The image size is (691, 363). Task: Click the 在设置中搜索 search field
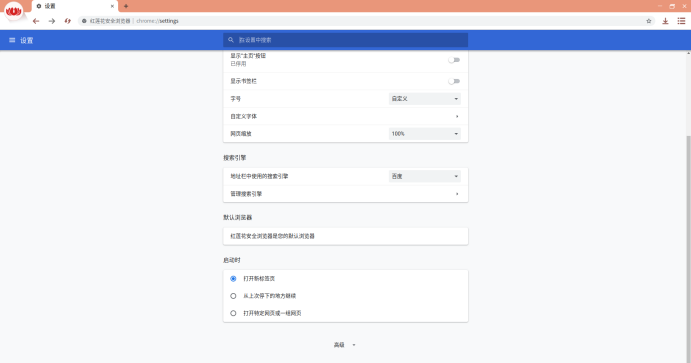coord(346,40)
